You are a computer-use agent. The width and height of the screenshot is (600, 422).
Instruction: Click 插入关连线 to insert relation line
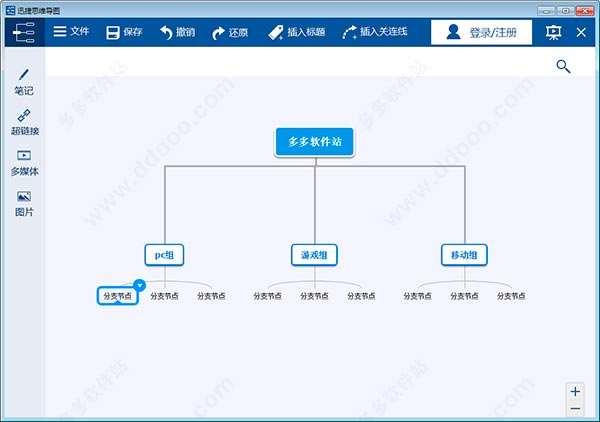pyautogui.click(x=375, y=32)
